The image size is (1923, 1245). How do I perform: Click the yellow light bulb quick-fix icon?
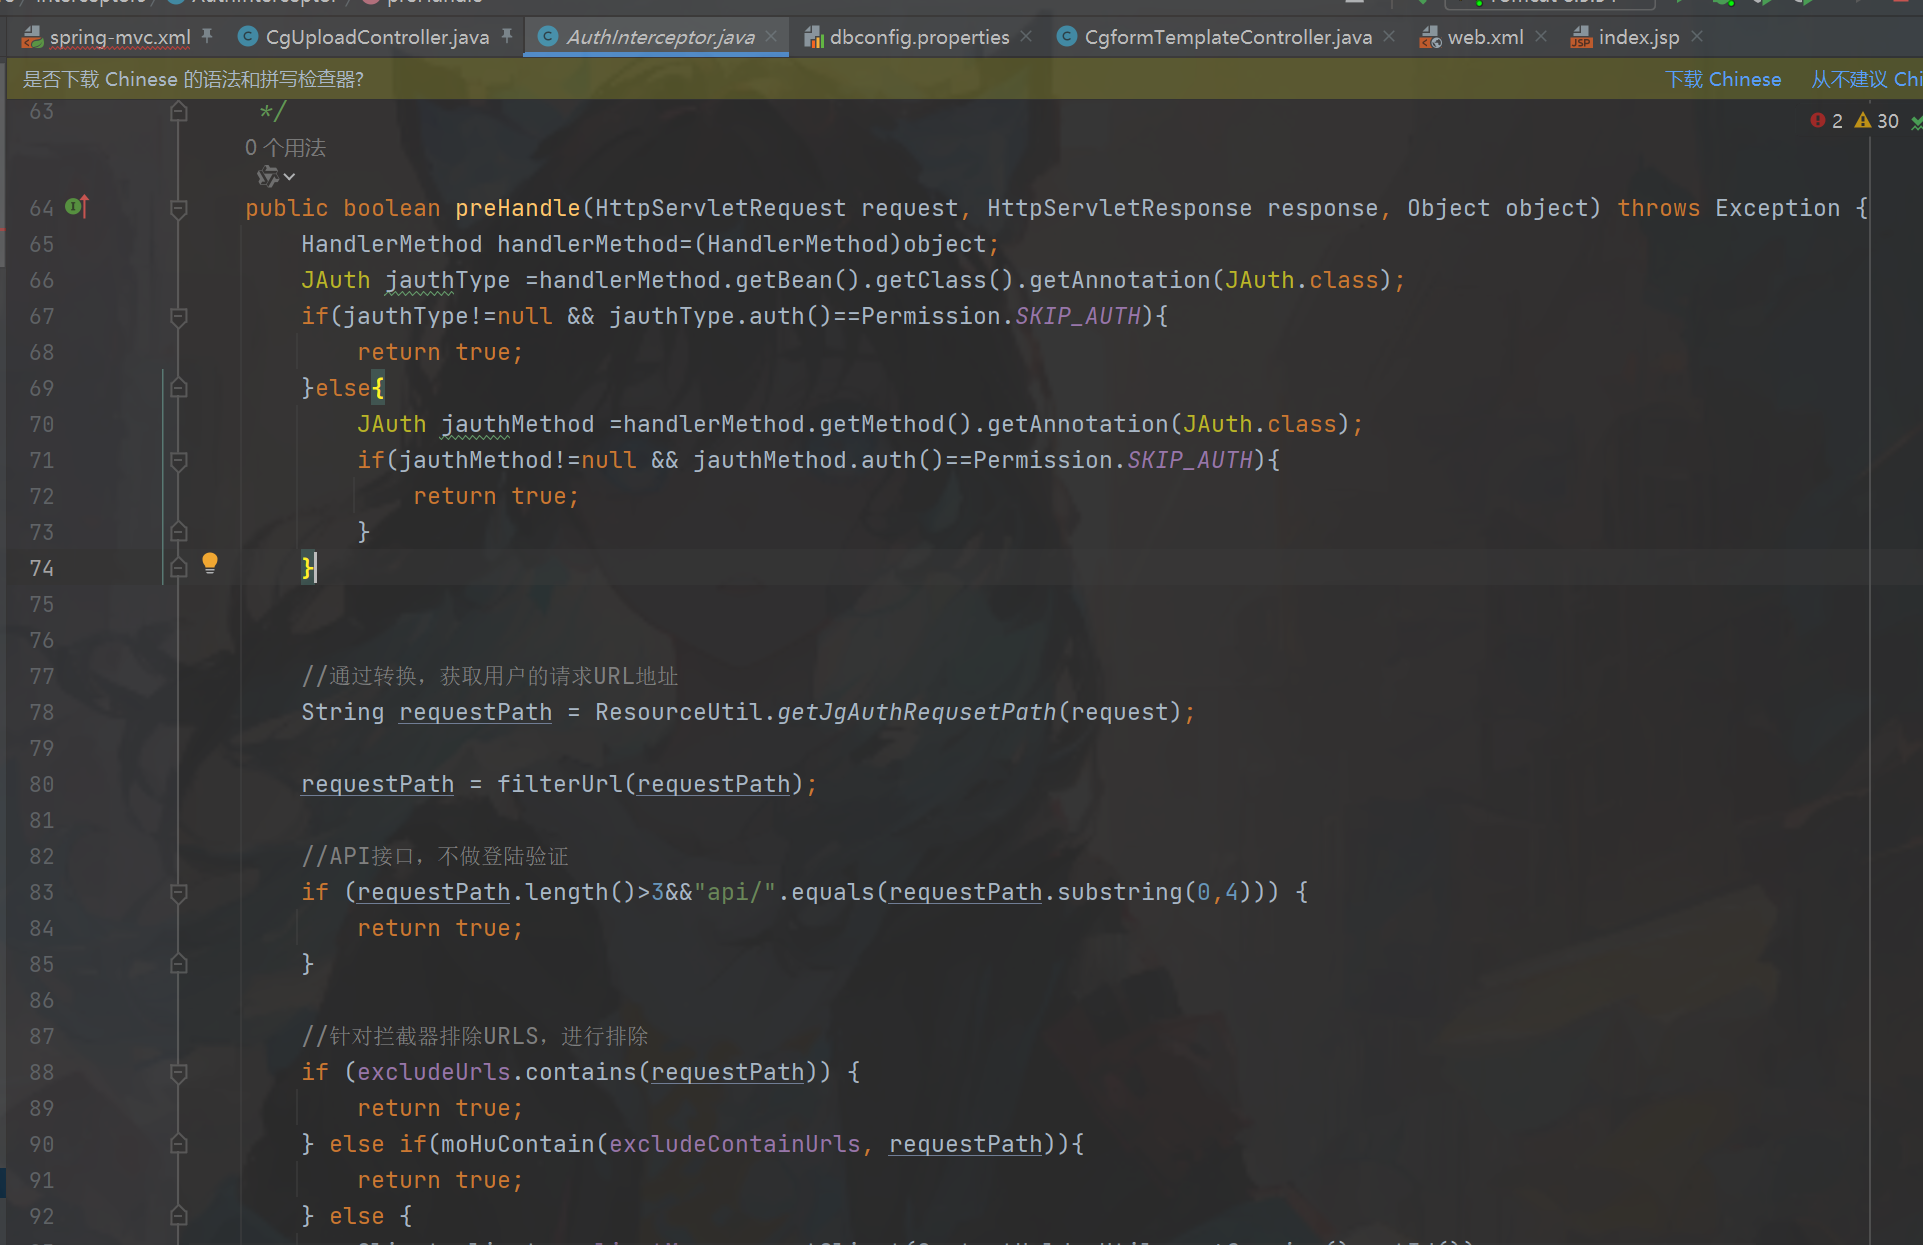(210, 563)
